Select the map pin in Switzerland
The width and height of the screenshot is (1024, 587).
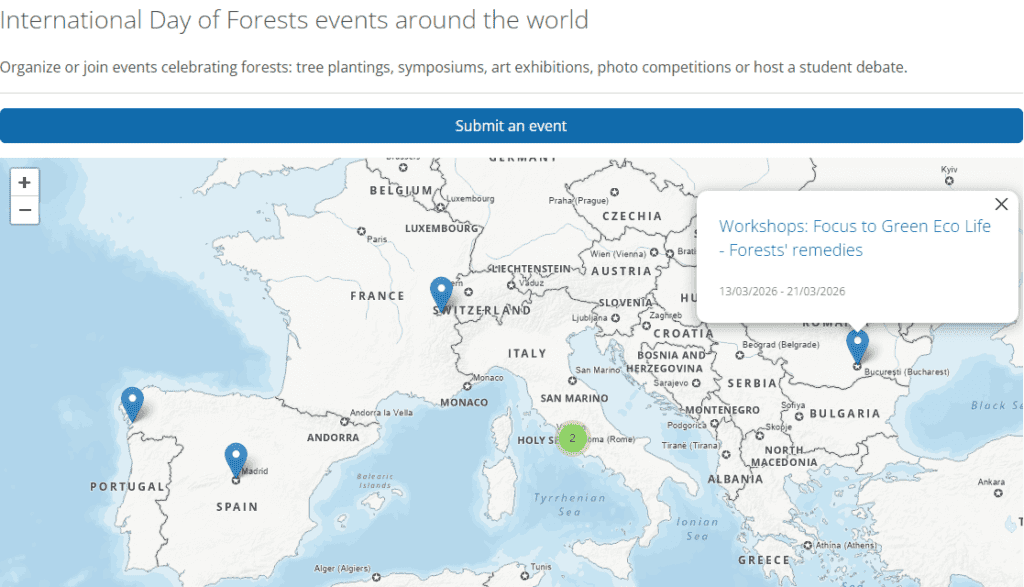click(441, 294)
